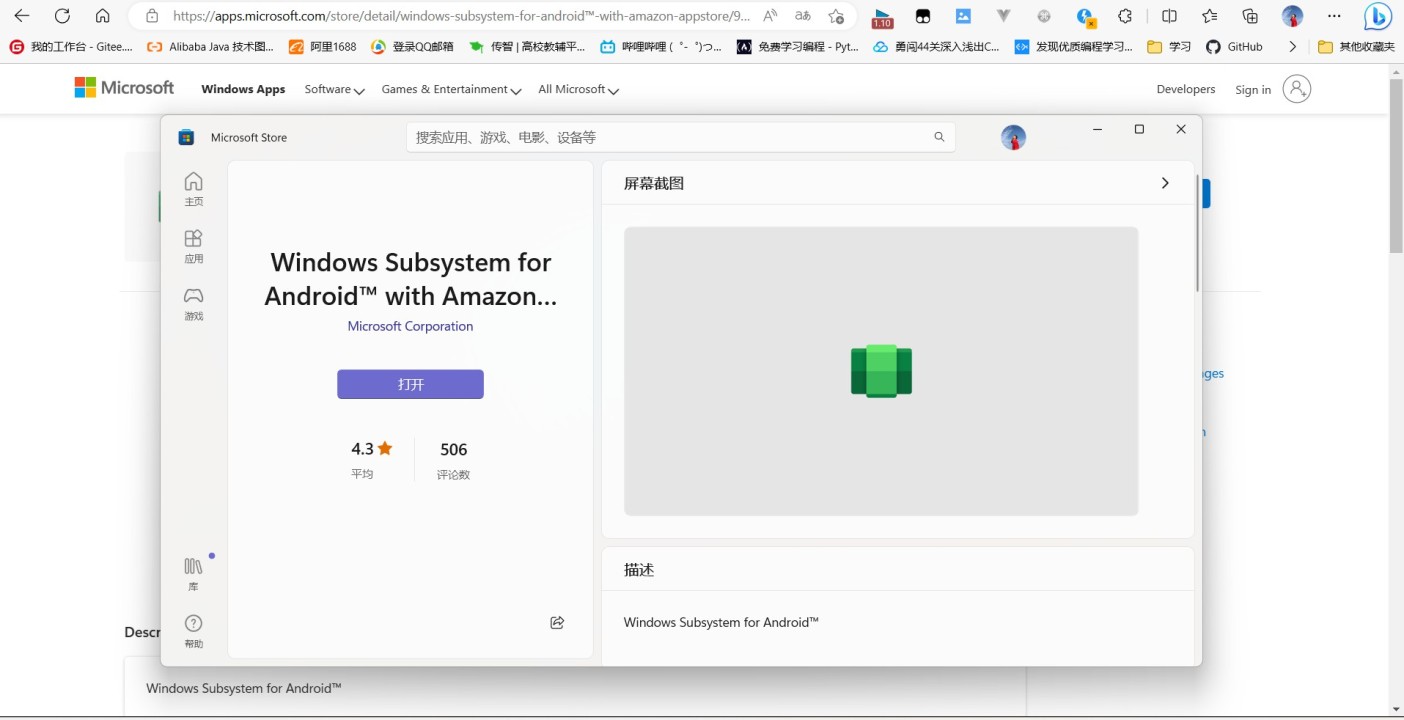Open the 登录QQ邮箱 bookmark
The height and width of the screenshot is (720, 1404).
pos(412,46)
